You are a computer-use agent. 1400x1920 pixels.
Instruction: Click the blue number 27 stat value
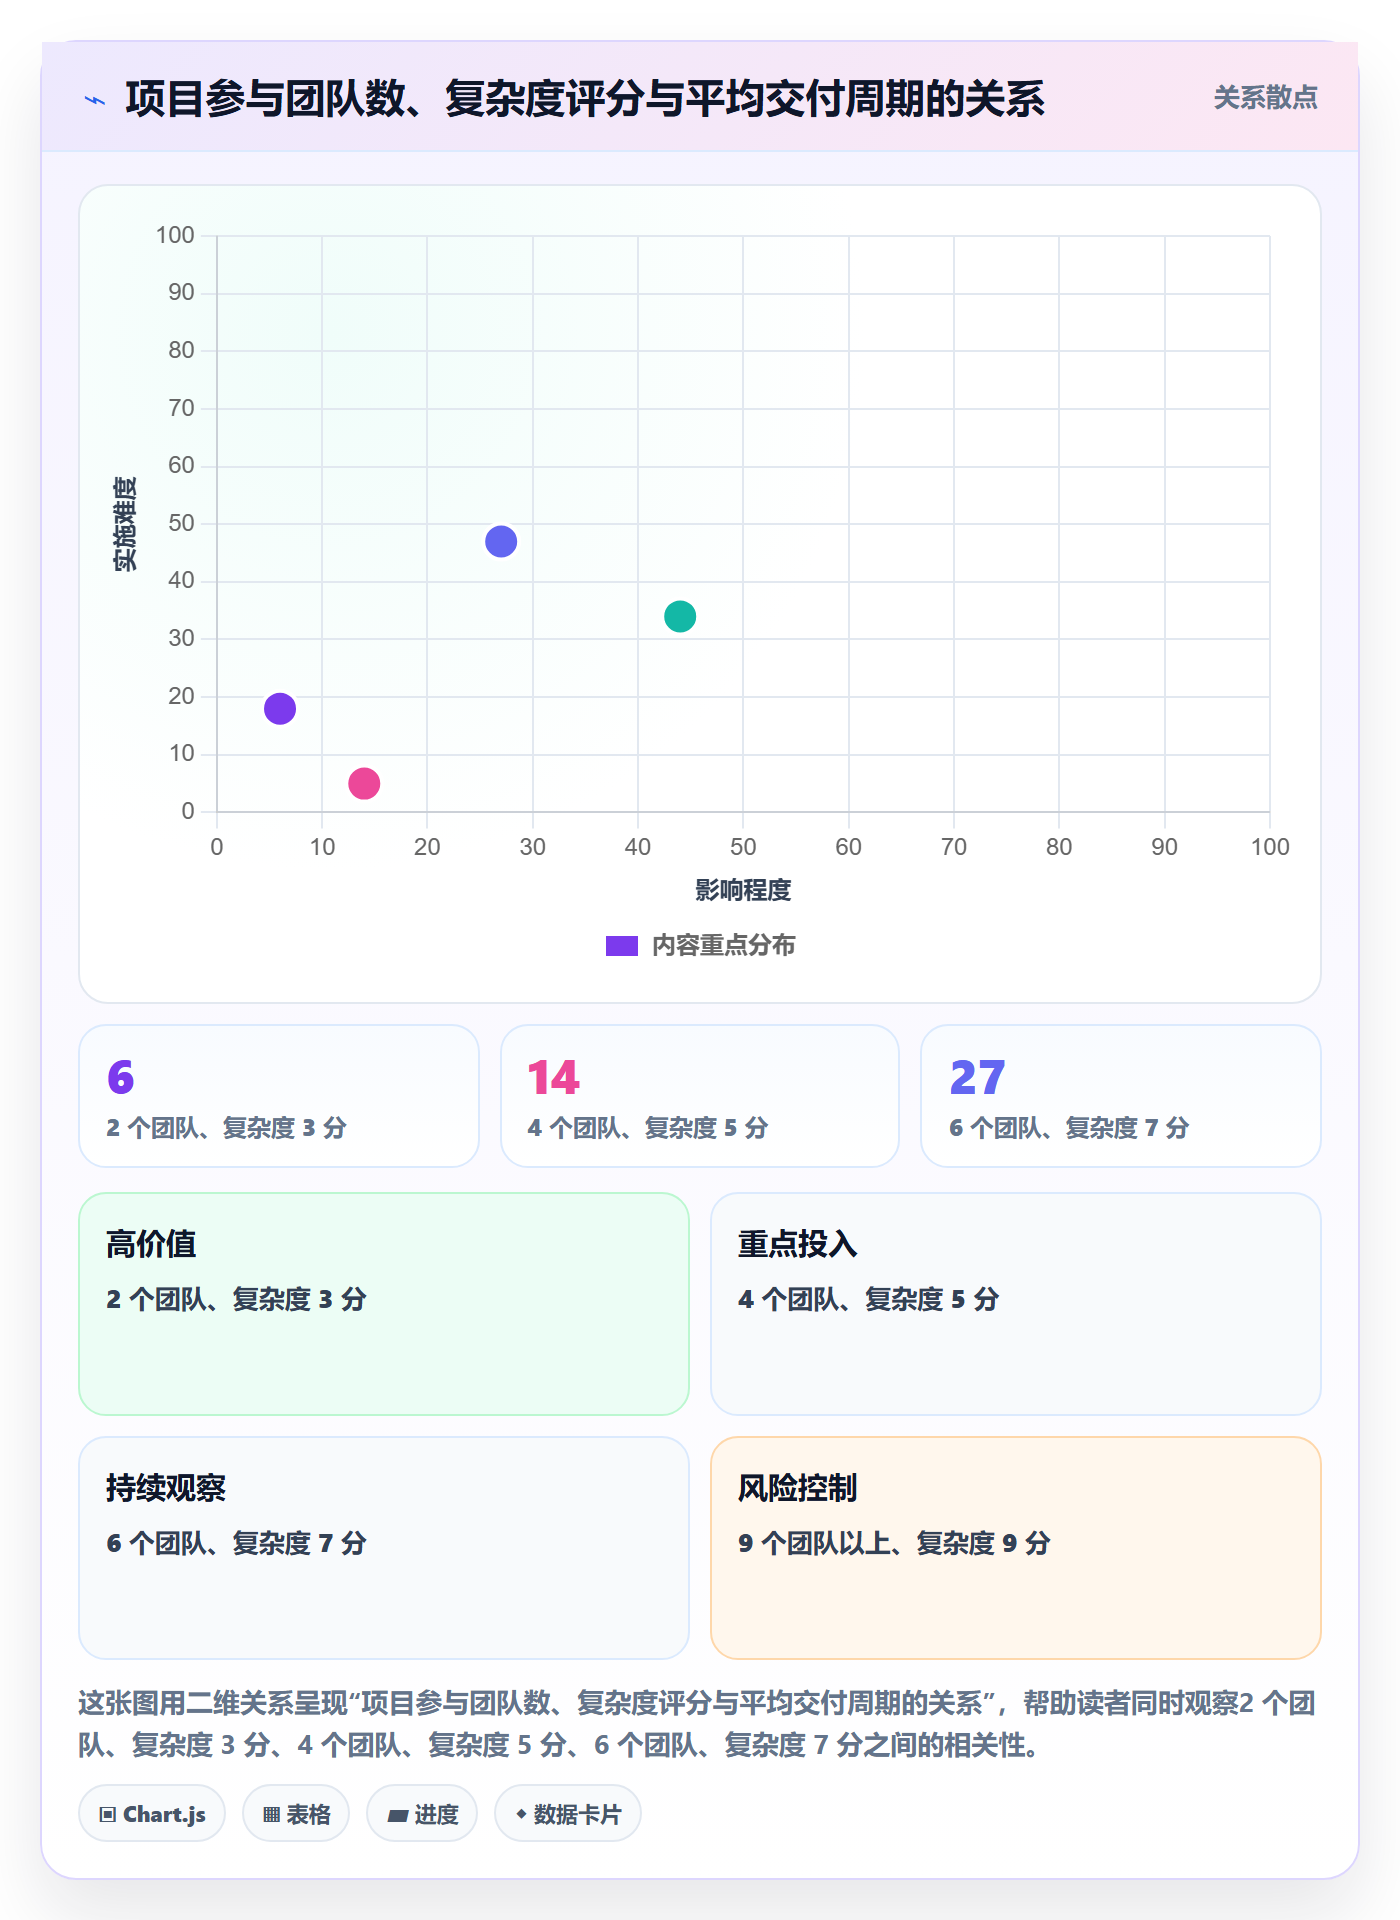(977, 1077)
